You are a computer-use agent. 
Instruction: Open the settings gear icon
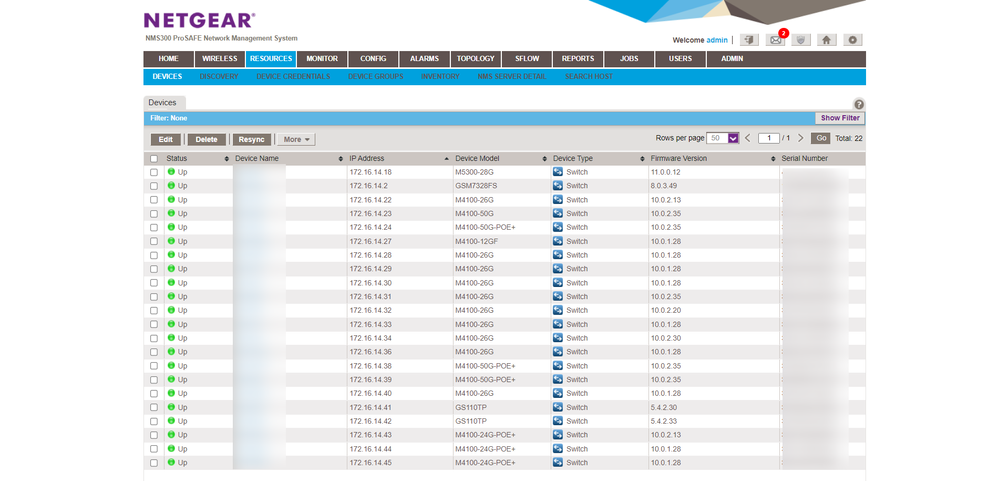[x=852, y=40]
